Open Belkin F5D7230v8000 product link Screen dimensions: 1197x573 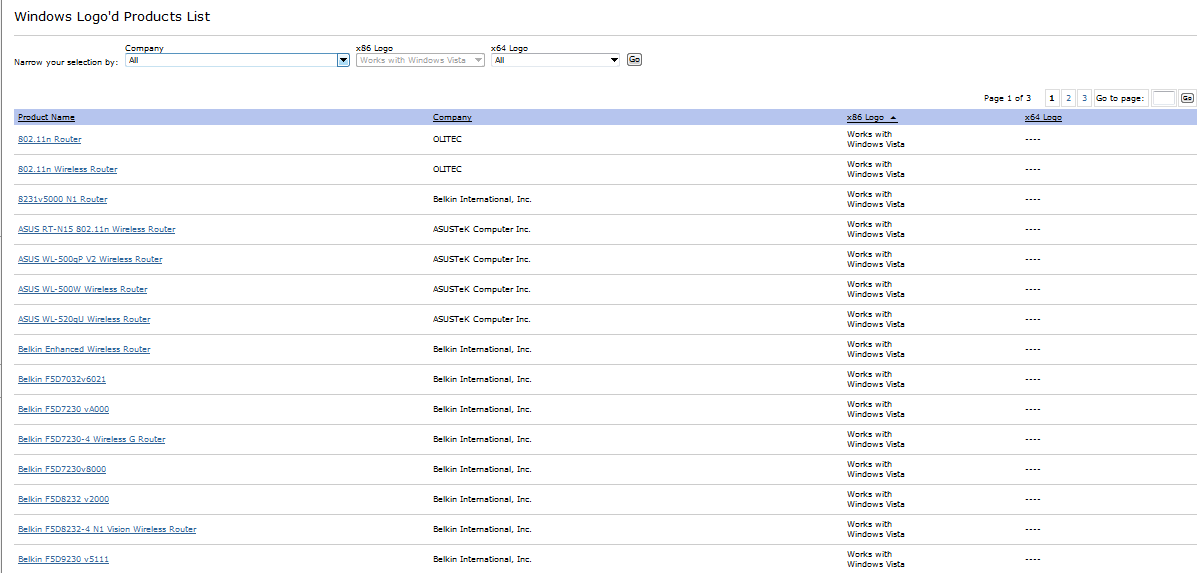point(62,469)
